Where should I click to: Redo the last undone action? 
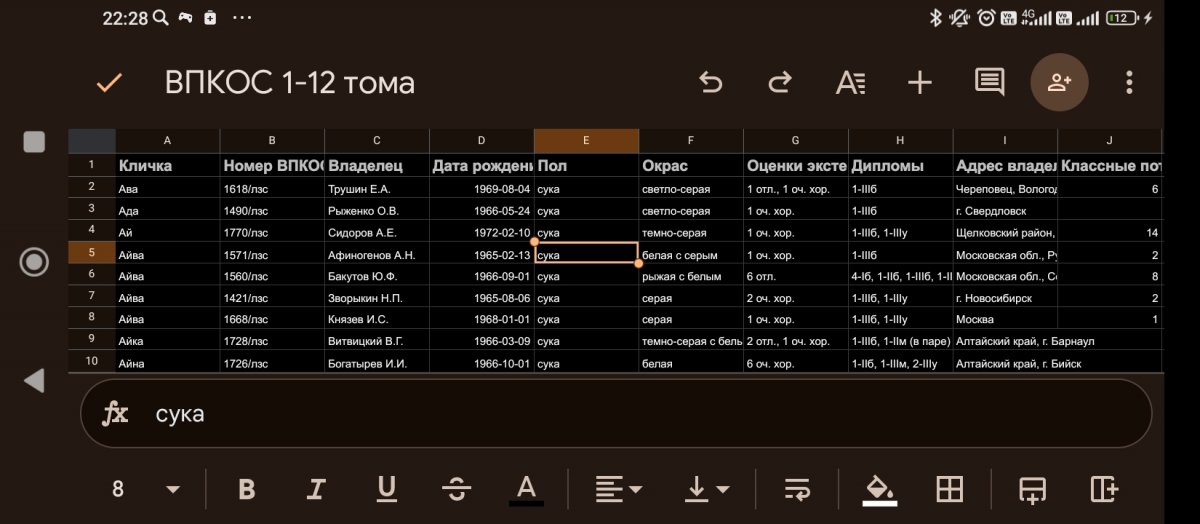[780, 82]
